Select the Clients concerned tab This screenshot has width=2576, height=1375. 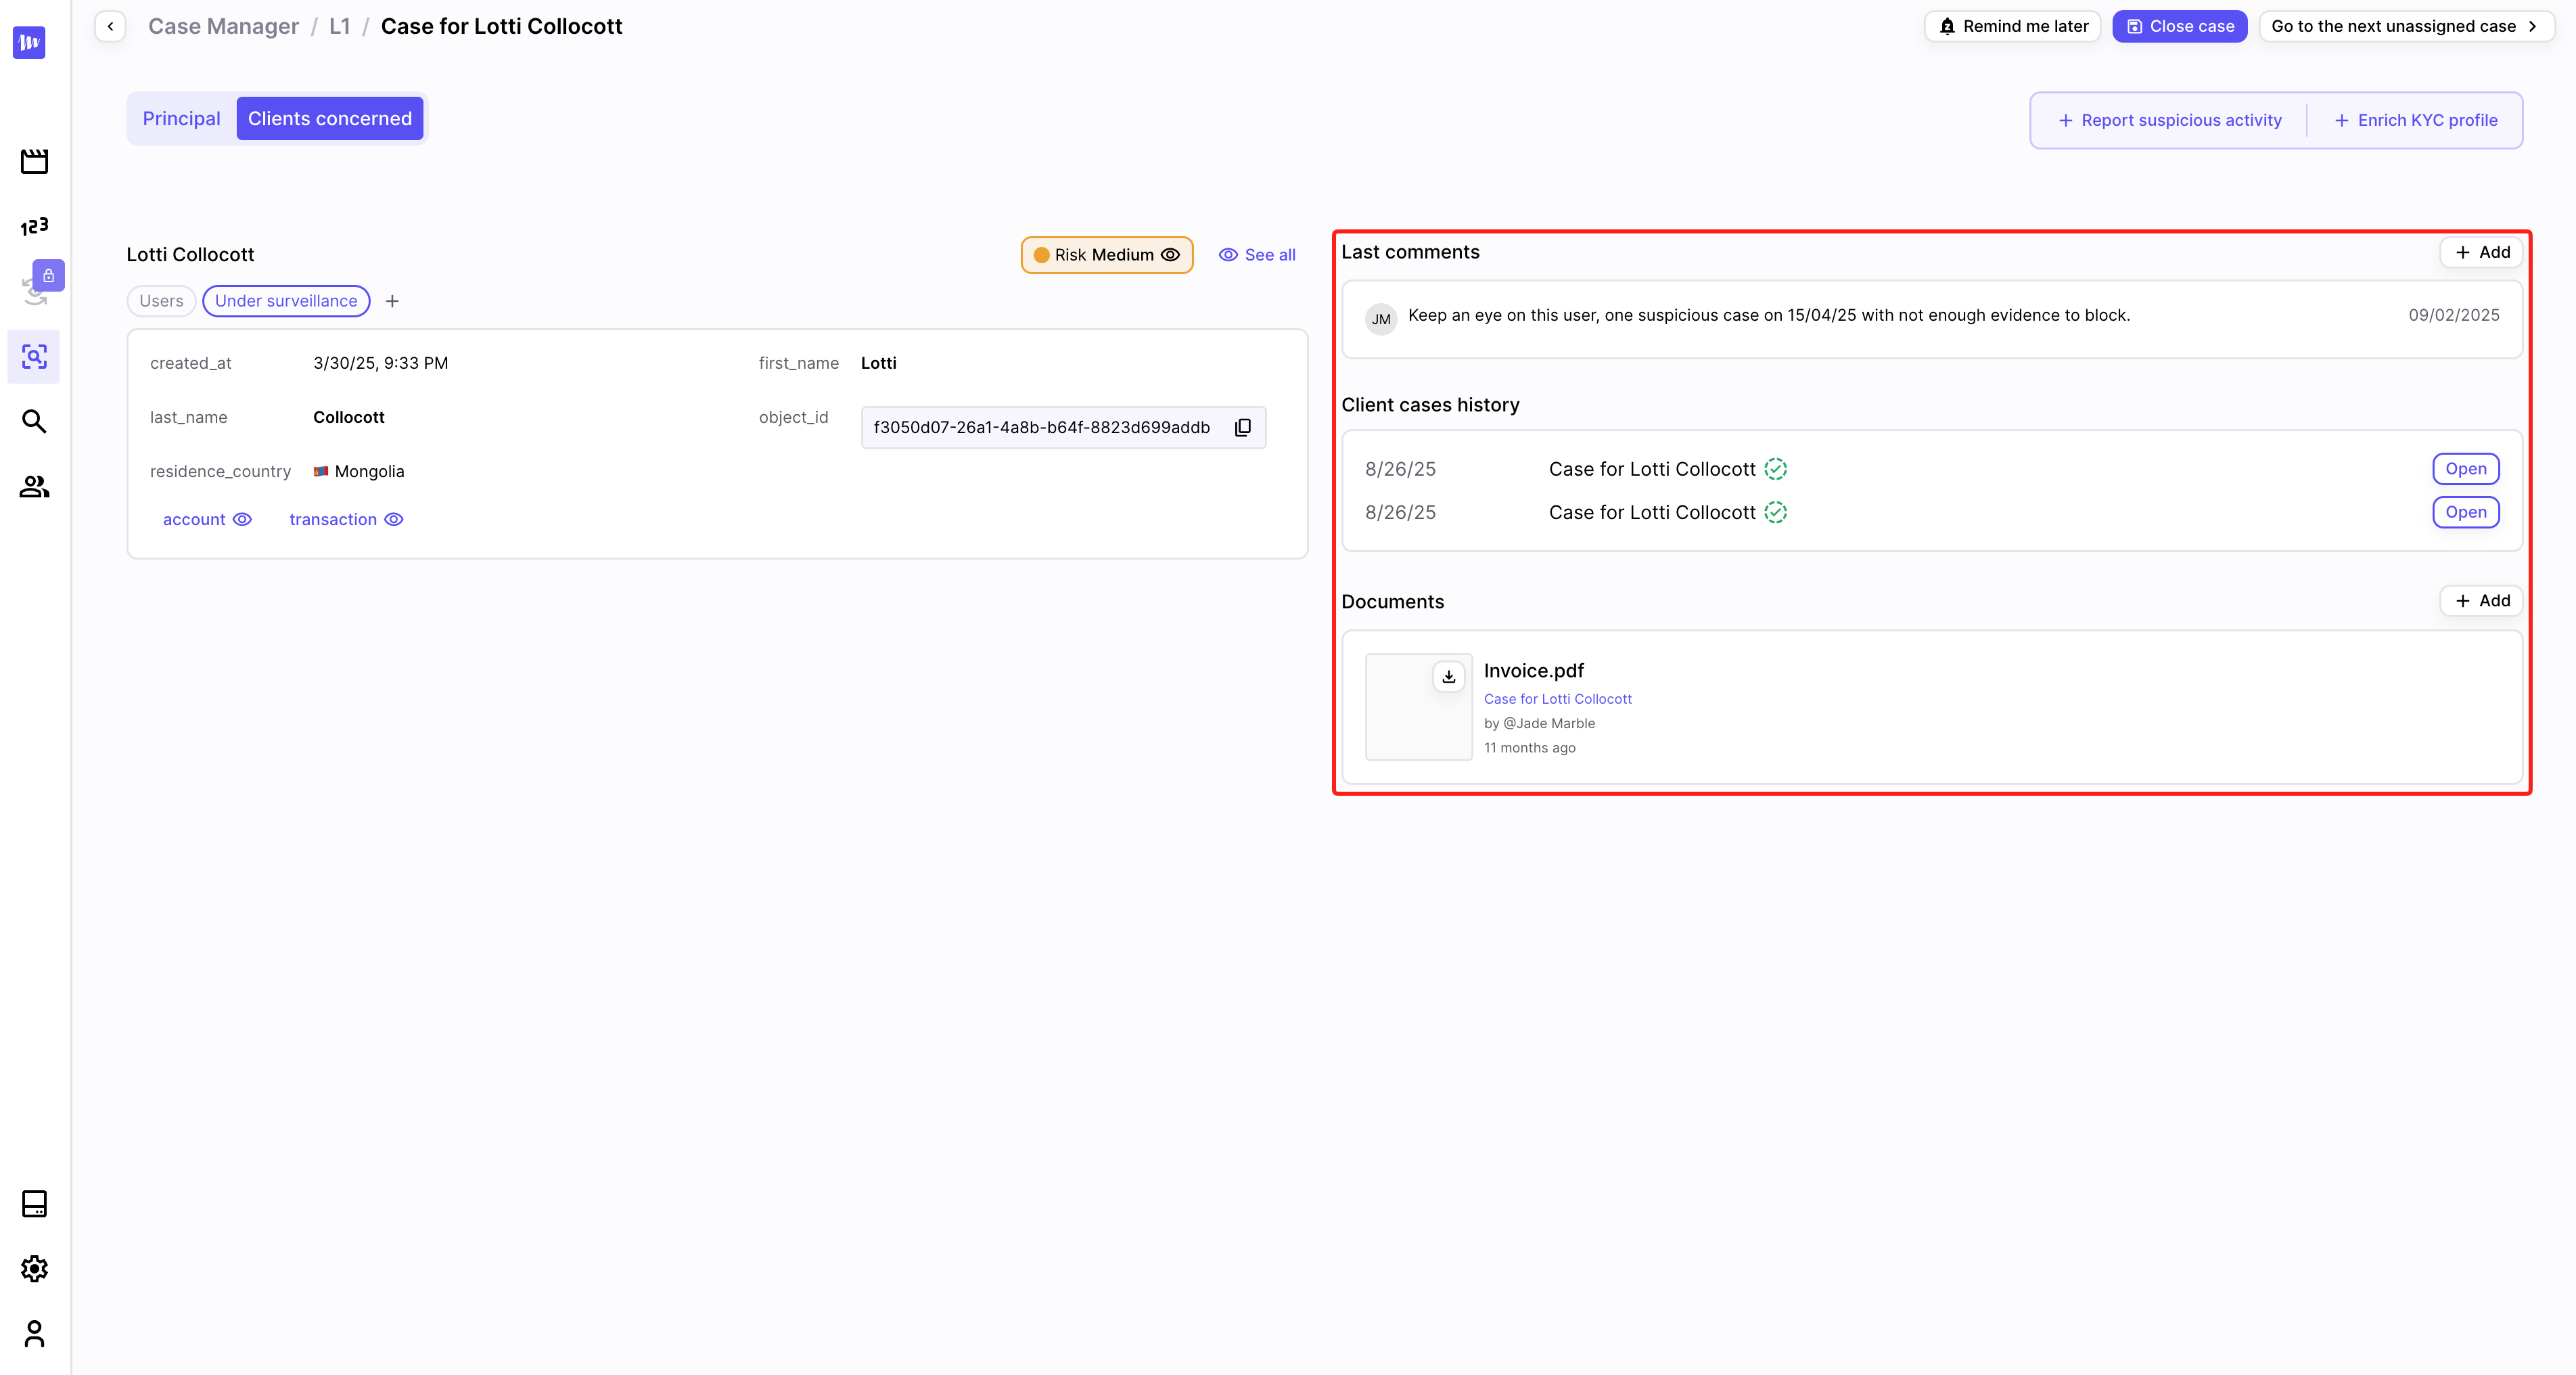click(x=330, y=118)
